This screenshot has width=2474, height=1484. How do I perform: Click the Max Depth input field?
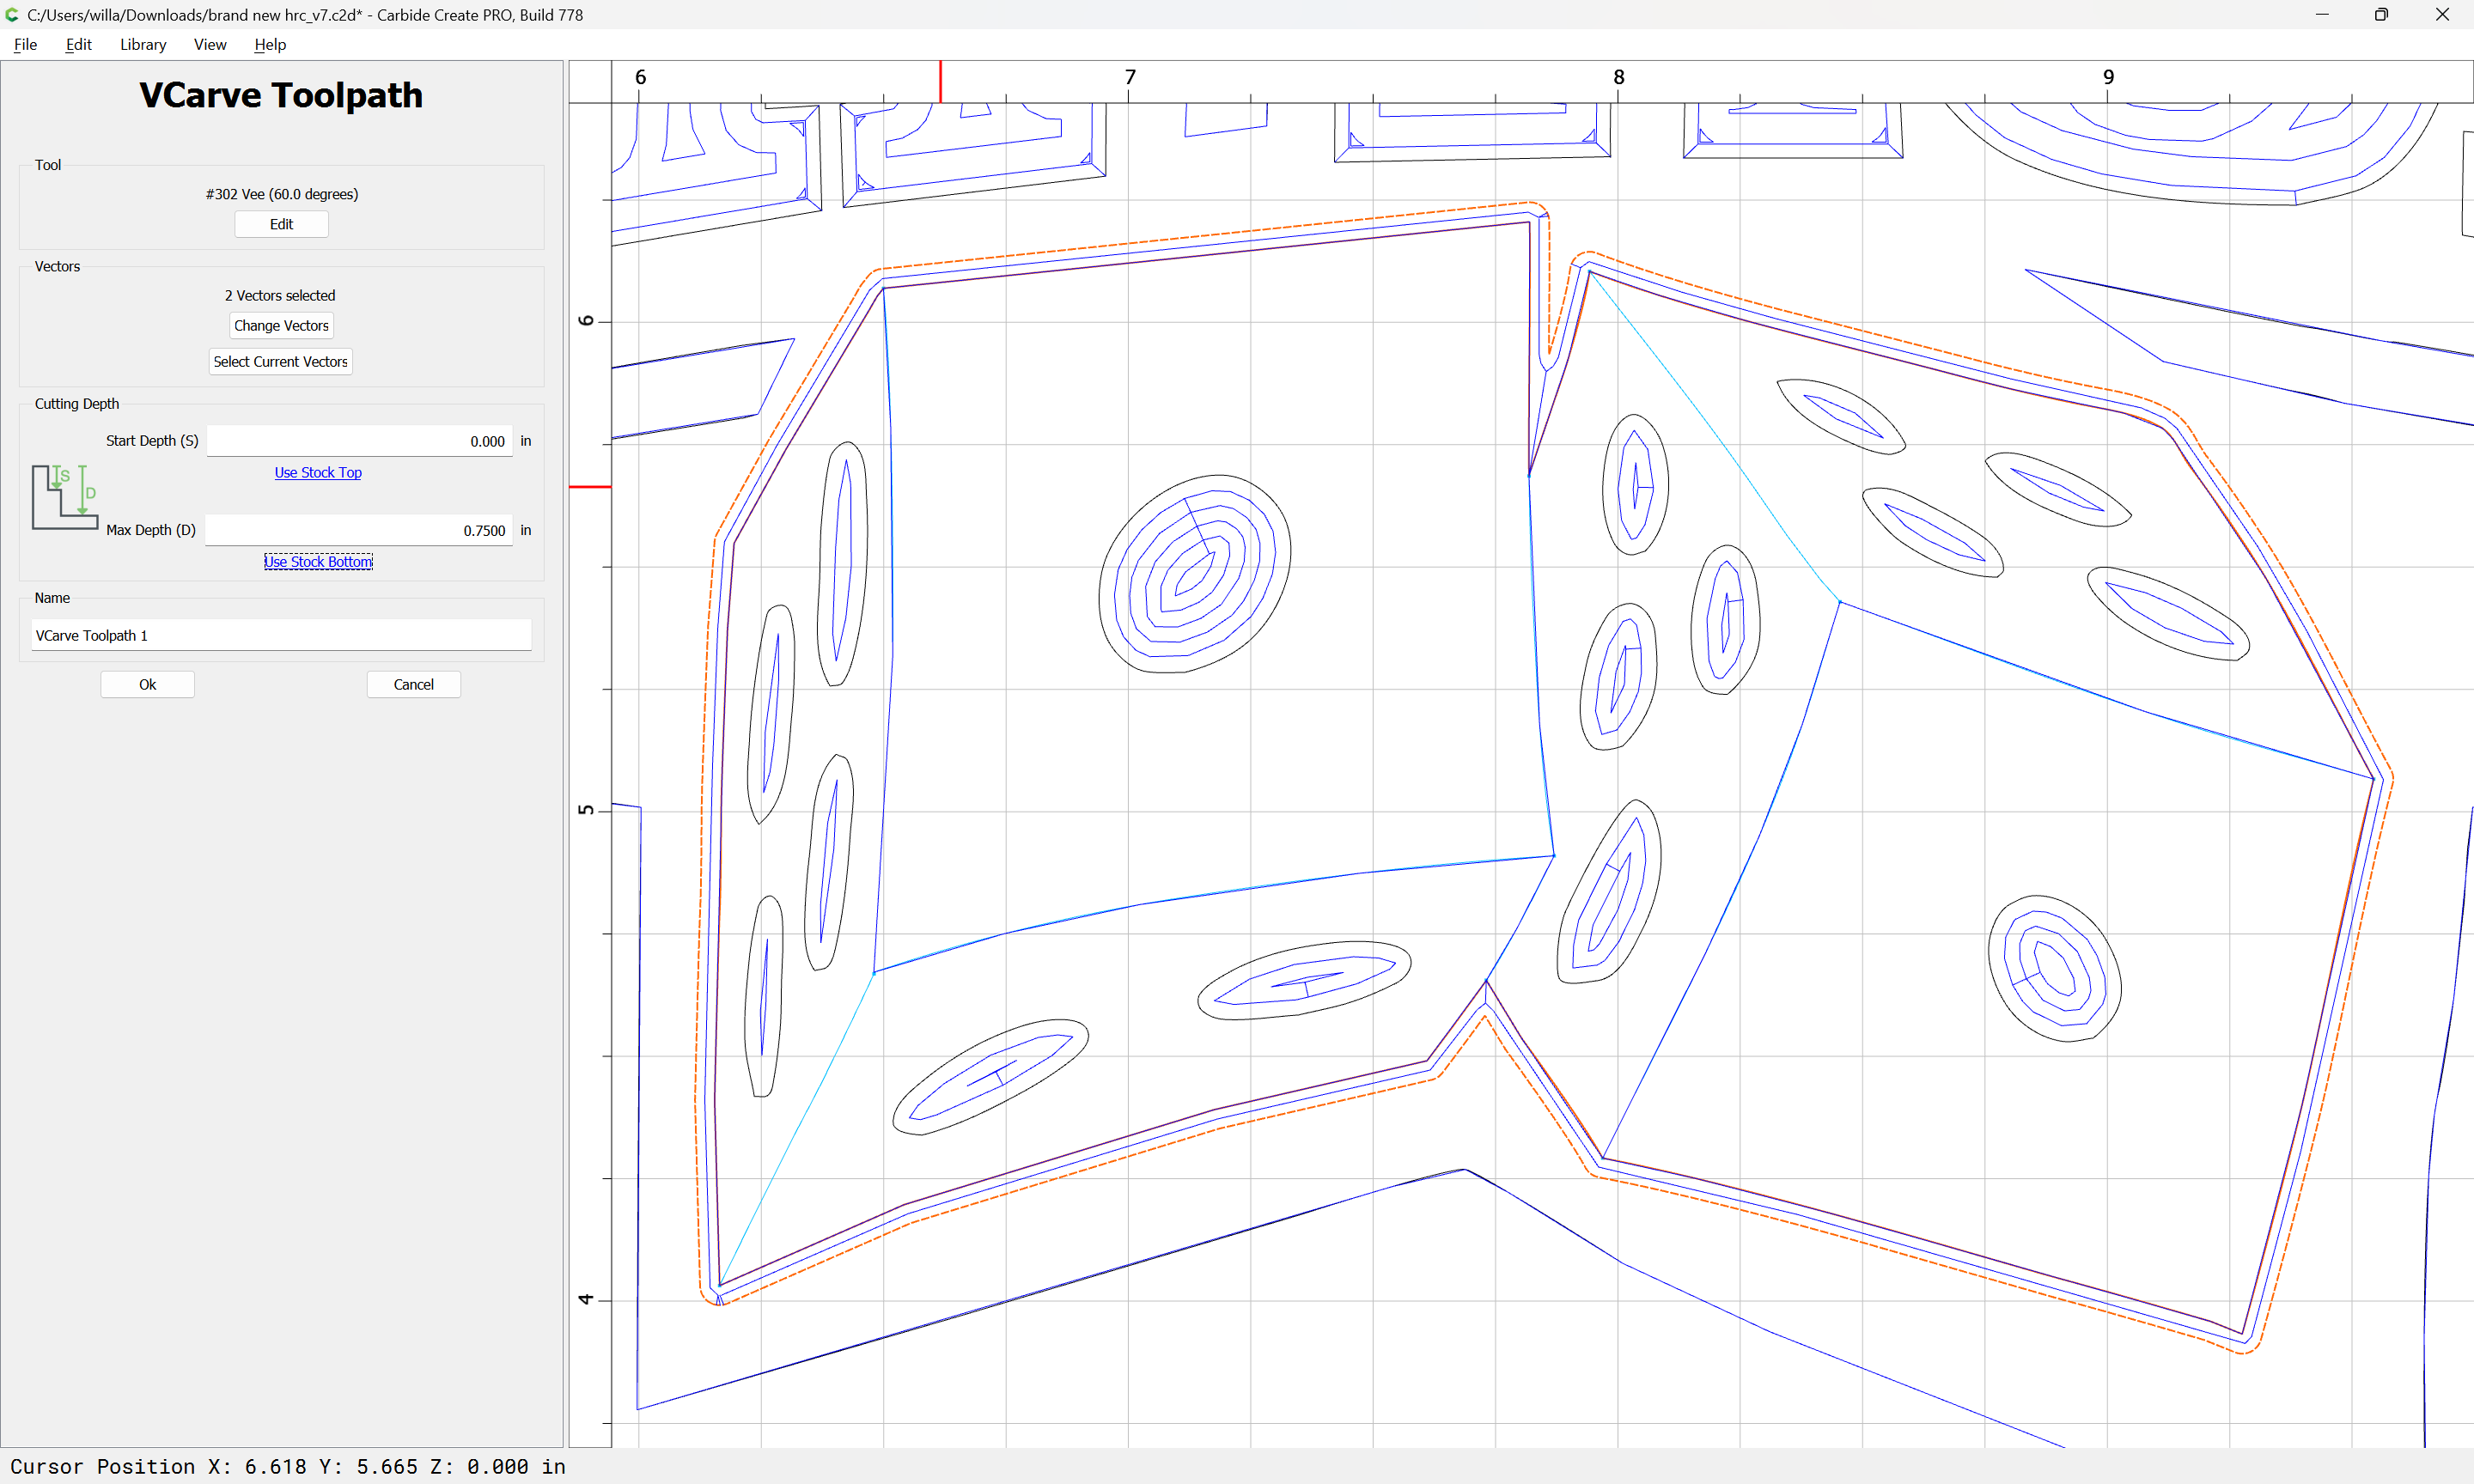pyautogui.click(x=359, y=530)
